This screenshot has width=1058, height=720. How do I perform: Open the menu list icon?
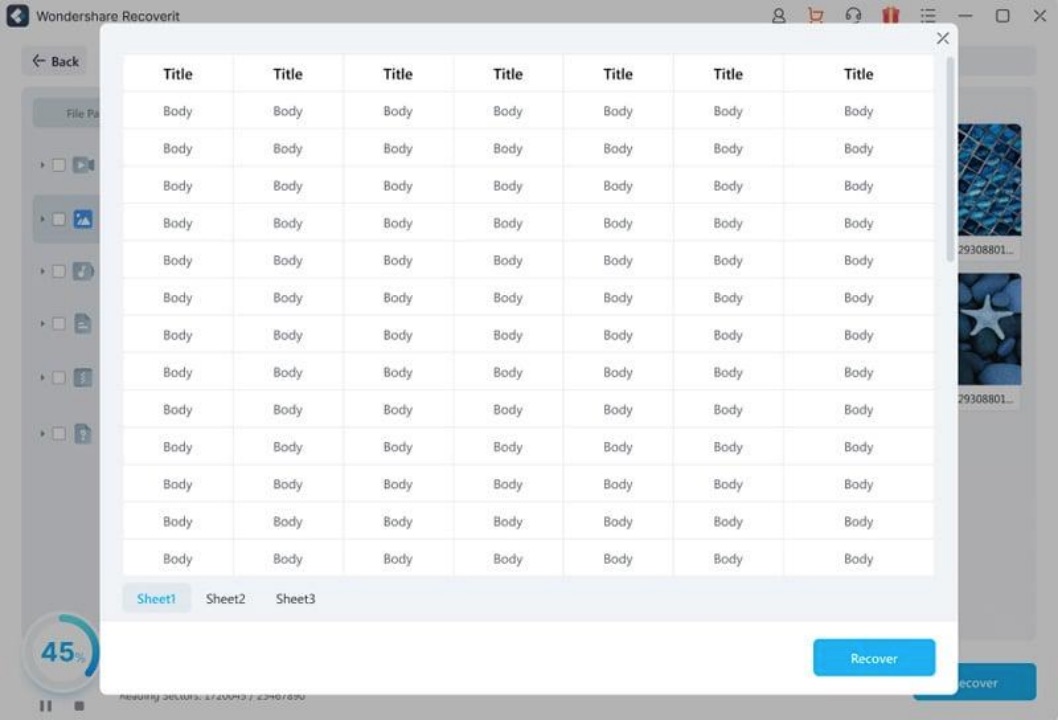[x=928, y=15]
